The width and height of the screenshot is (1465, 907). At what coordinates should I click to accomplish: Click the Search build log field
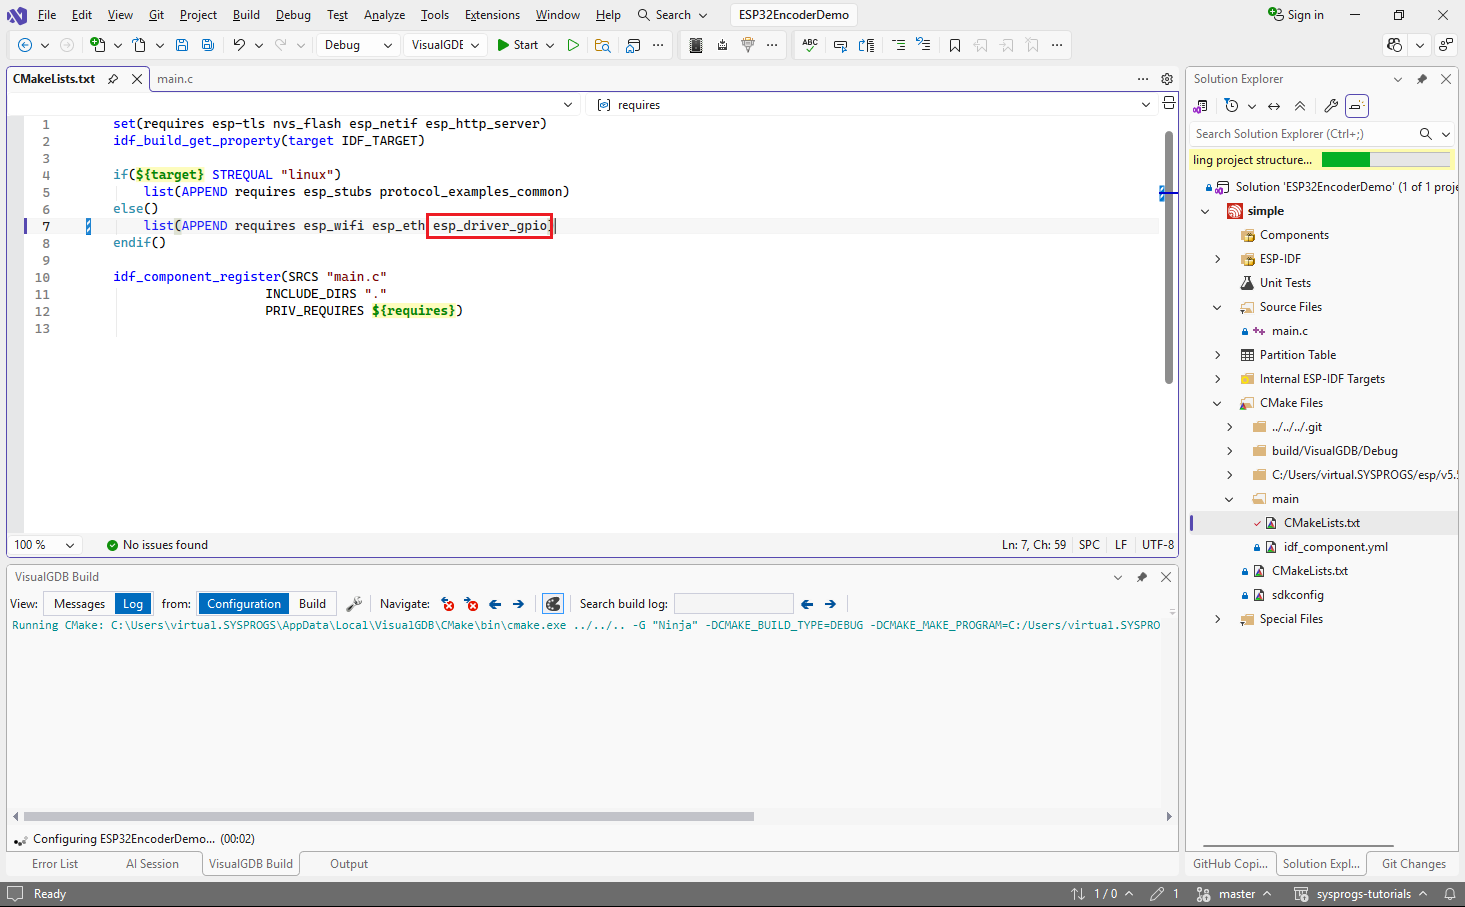733,604
